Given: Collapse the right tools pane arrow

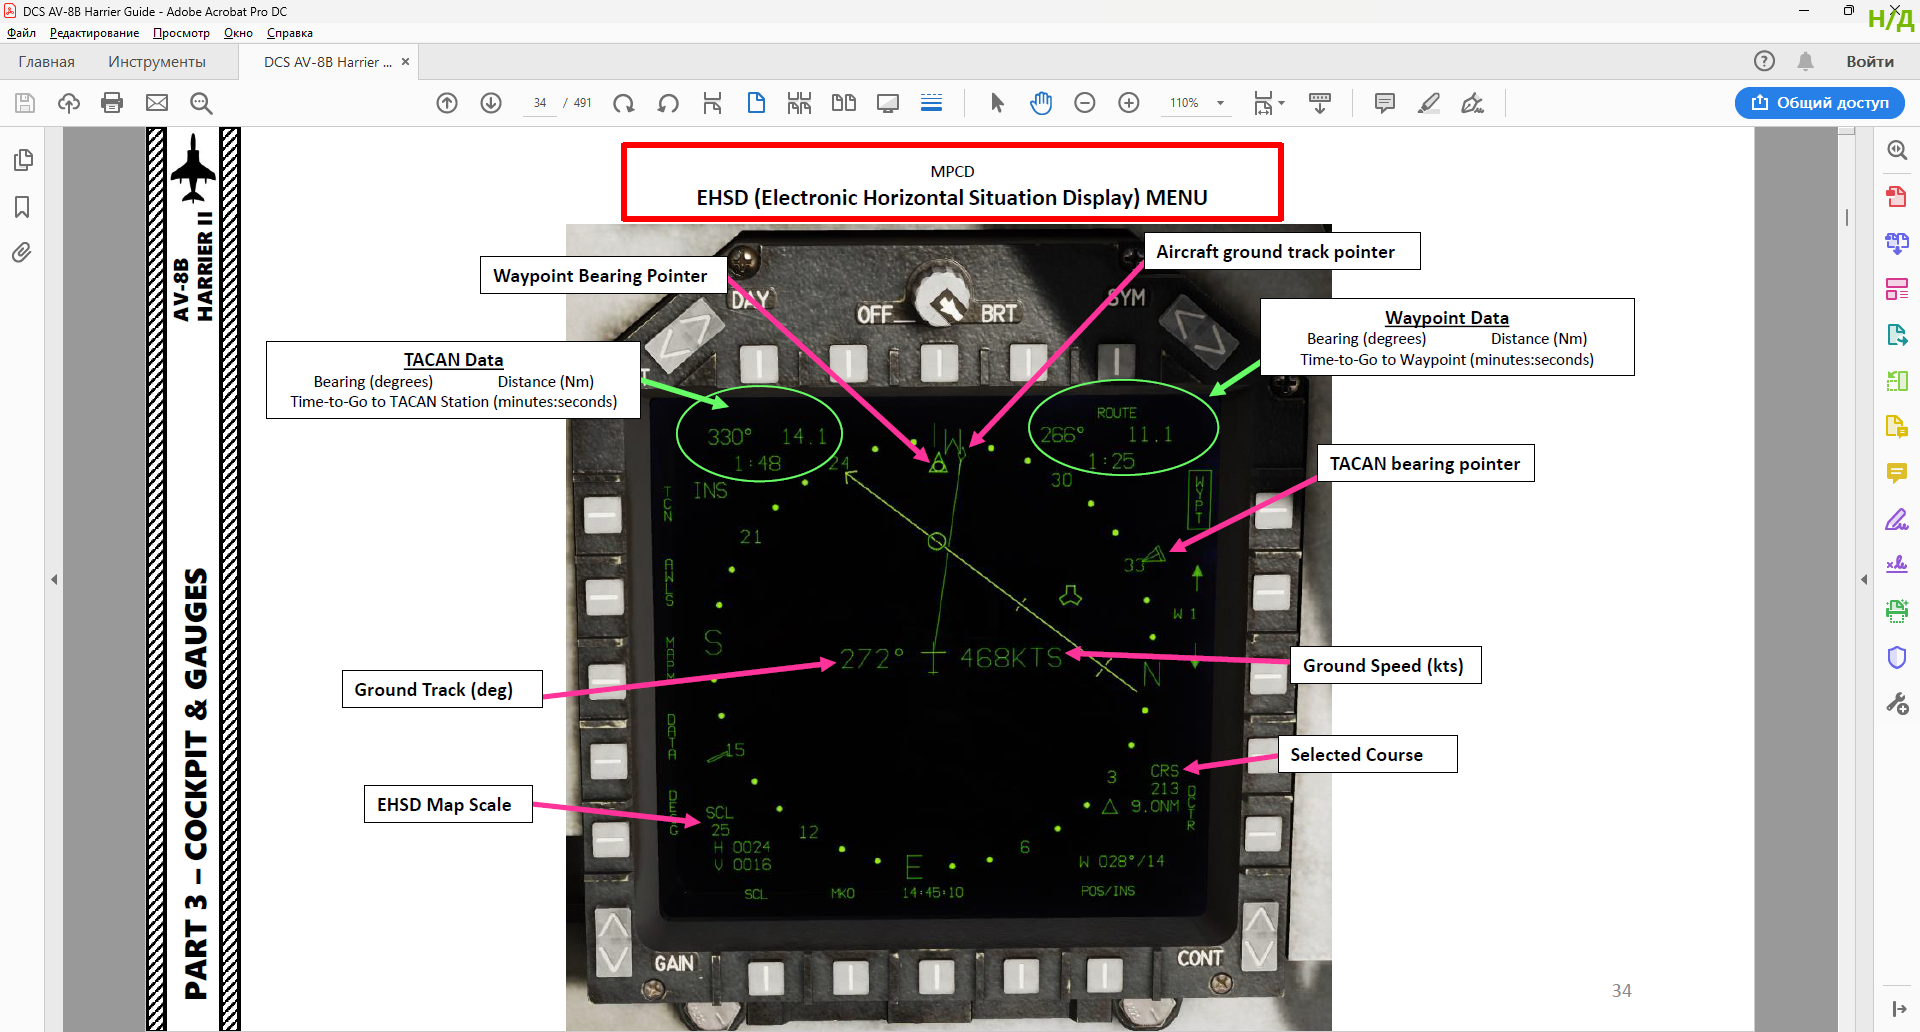Looking at the screenshot, I should point(1864,580).
